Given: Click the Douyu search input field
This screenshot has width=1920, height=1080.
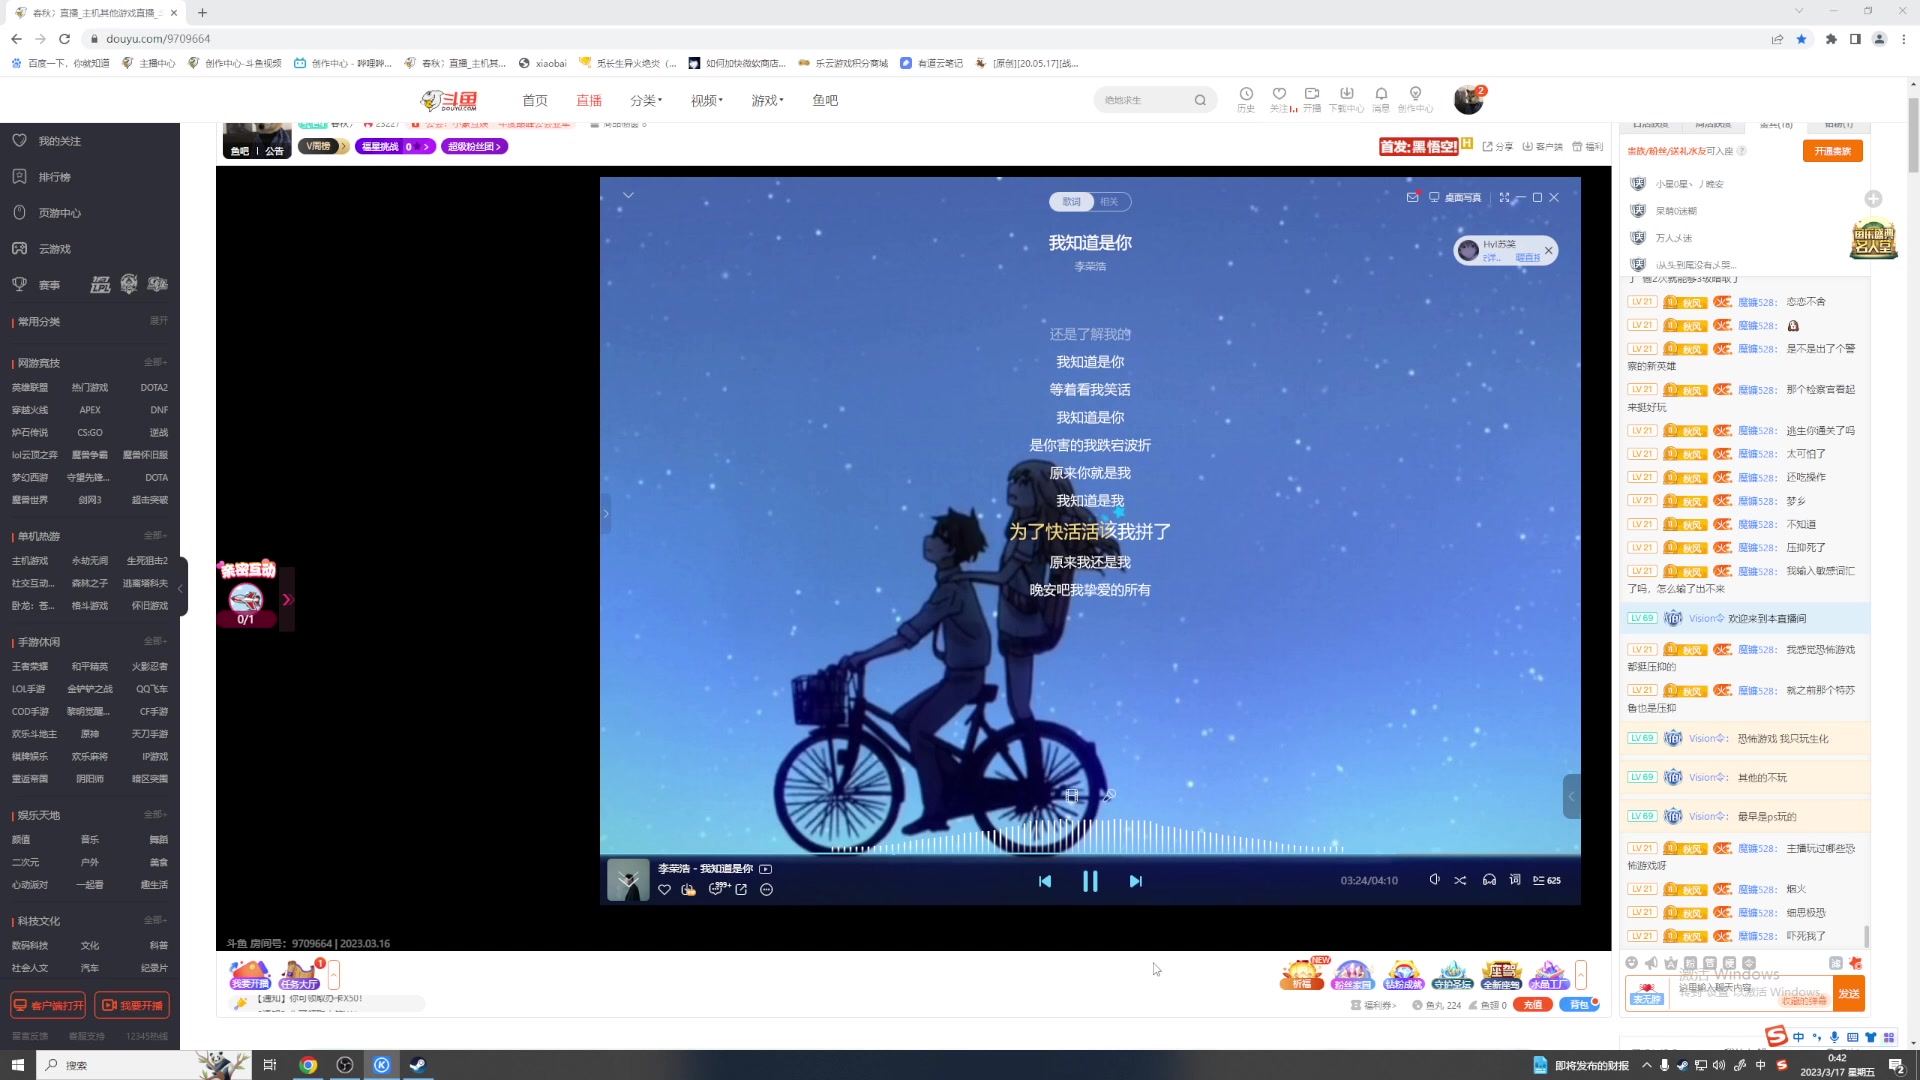Looking at the screenshot, I should coord(1145,100).
